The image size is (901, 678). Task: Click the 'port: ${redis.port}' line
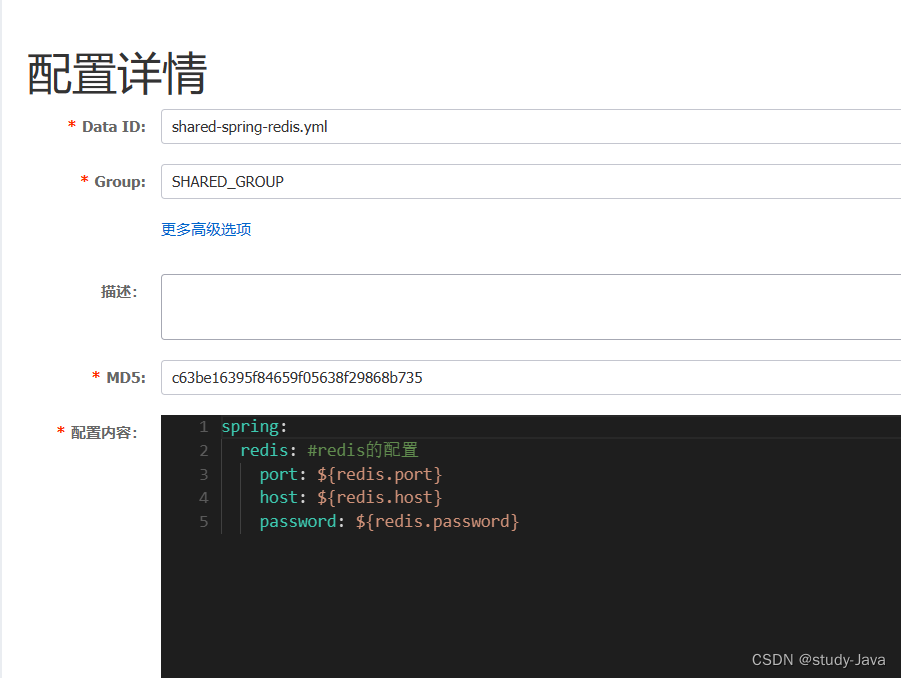(x=351, y=475)
